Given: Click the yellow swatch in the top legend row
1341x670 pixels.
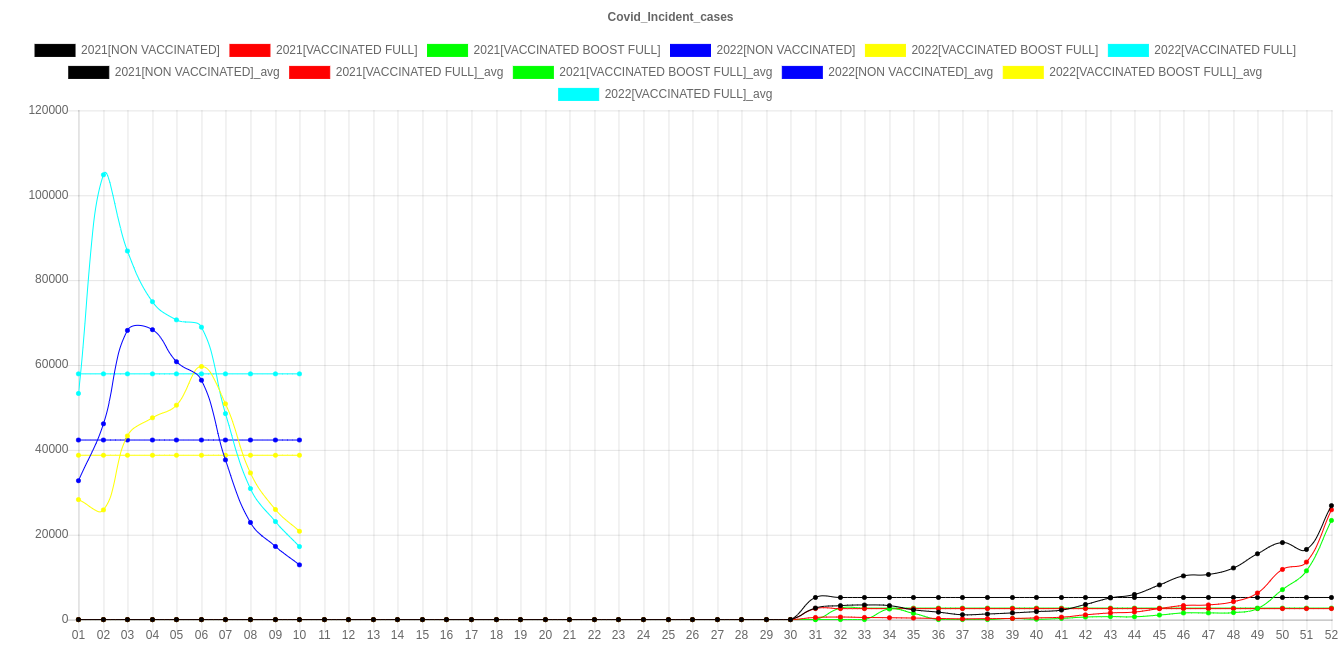Looking at the screenshot, I should click(x=884, y=50).
